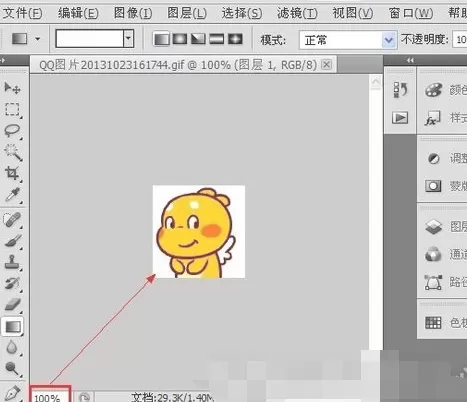Open the blend mode dropdown showing 正常
The height and width of the screenshot is (402, 467).
(348, 40)
